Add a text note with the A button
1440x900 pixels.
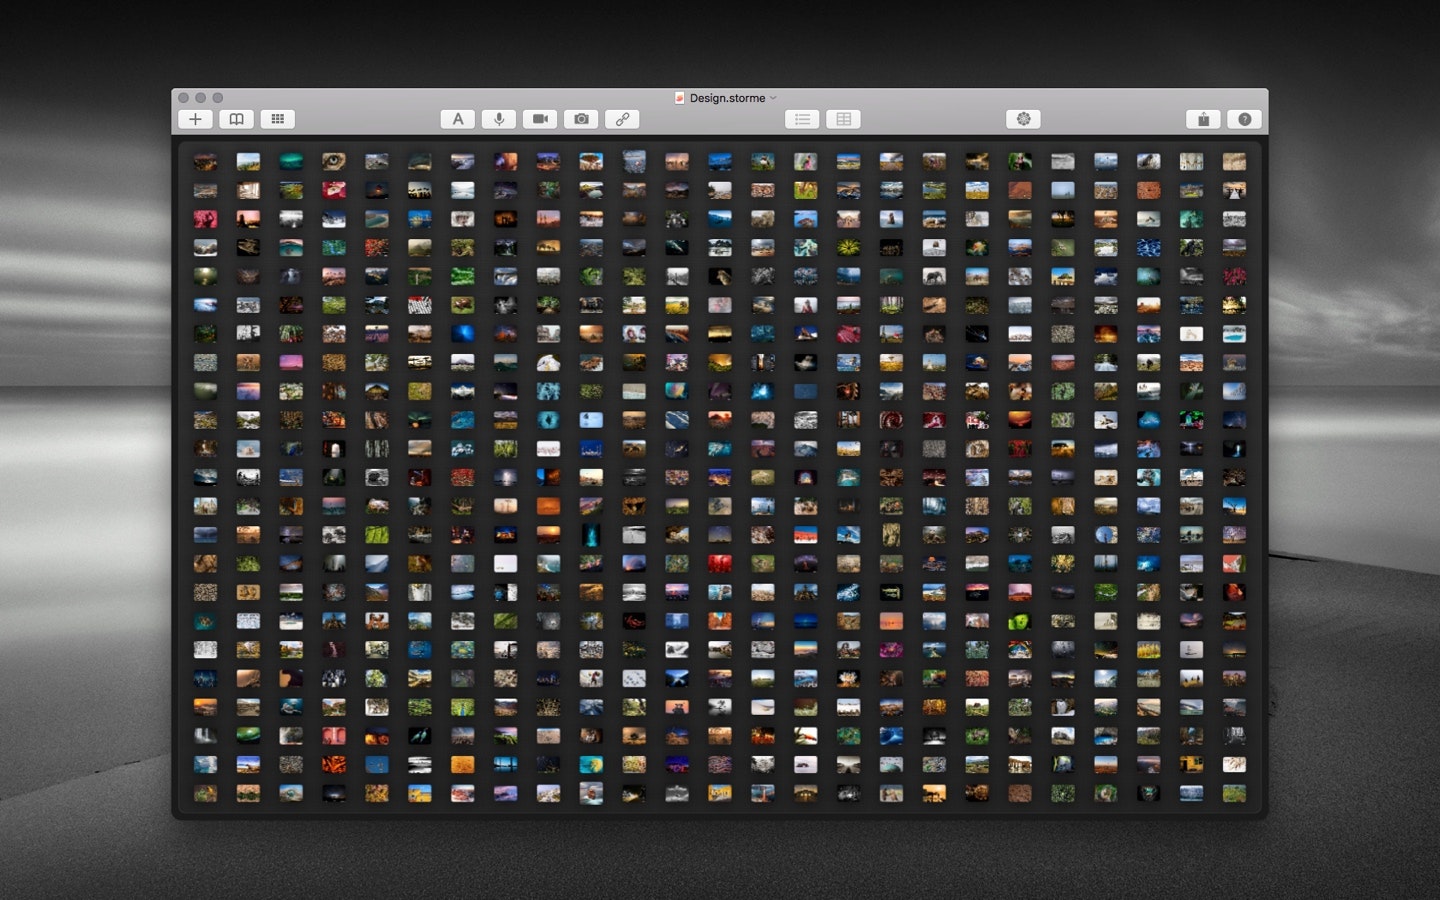[458, 119]
